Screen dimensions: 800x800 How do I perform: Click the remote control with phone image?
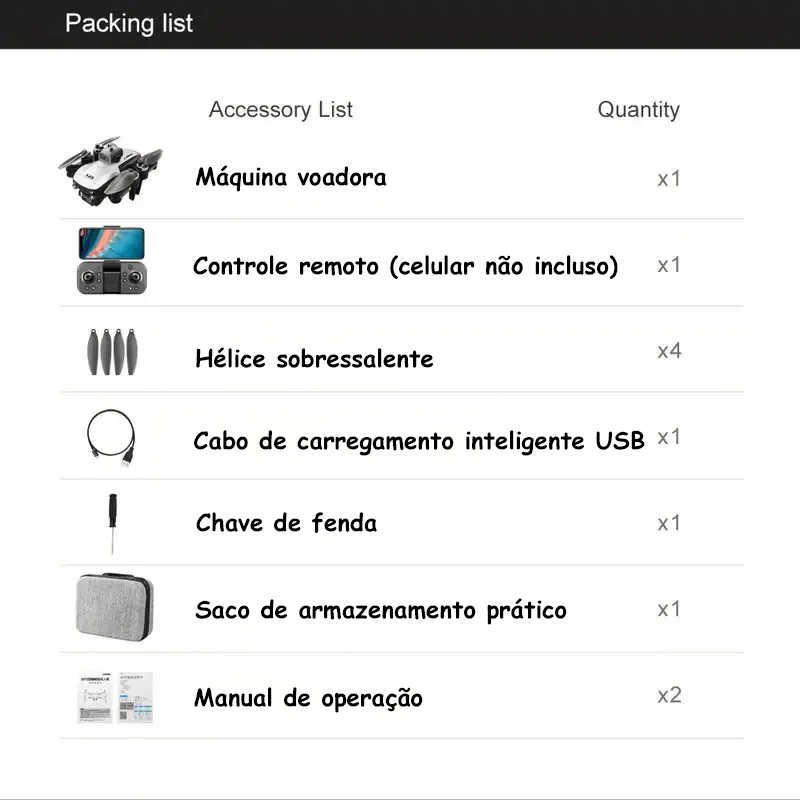click(110, 261)
